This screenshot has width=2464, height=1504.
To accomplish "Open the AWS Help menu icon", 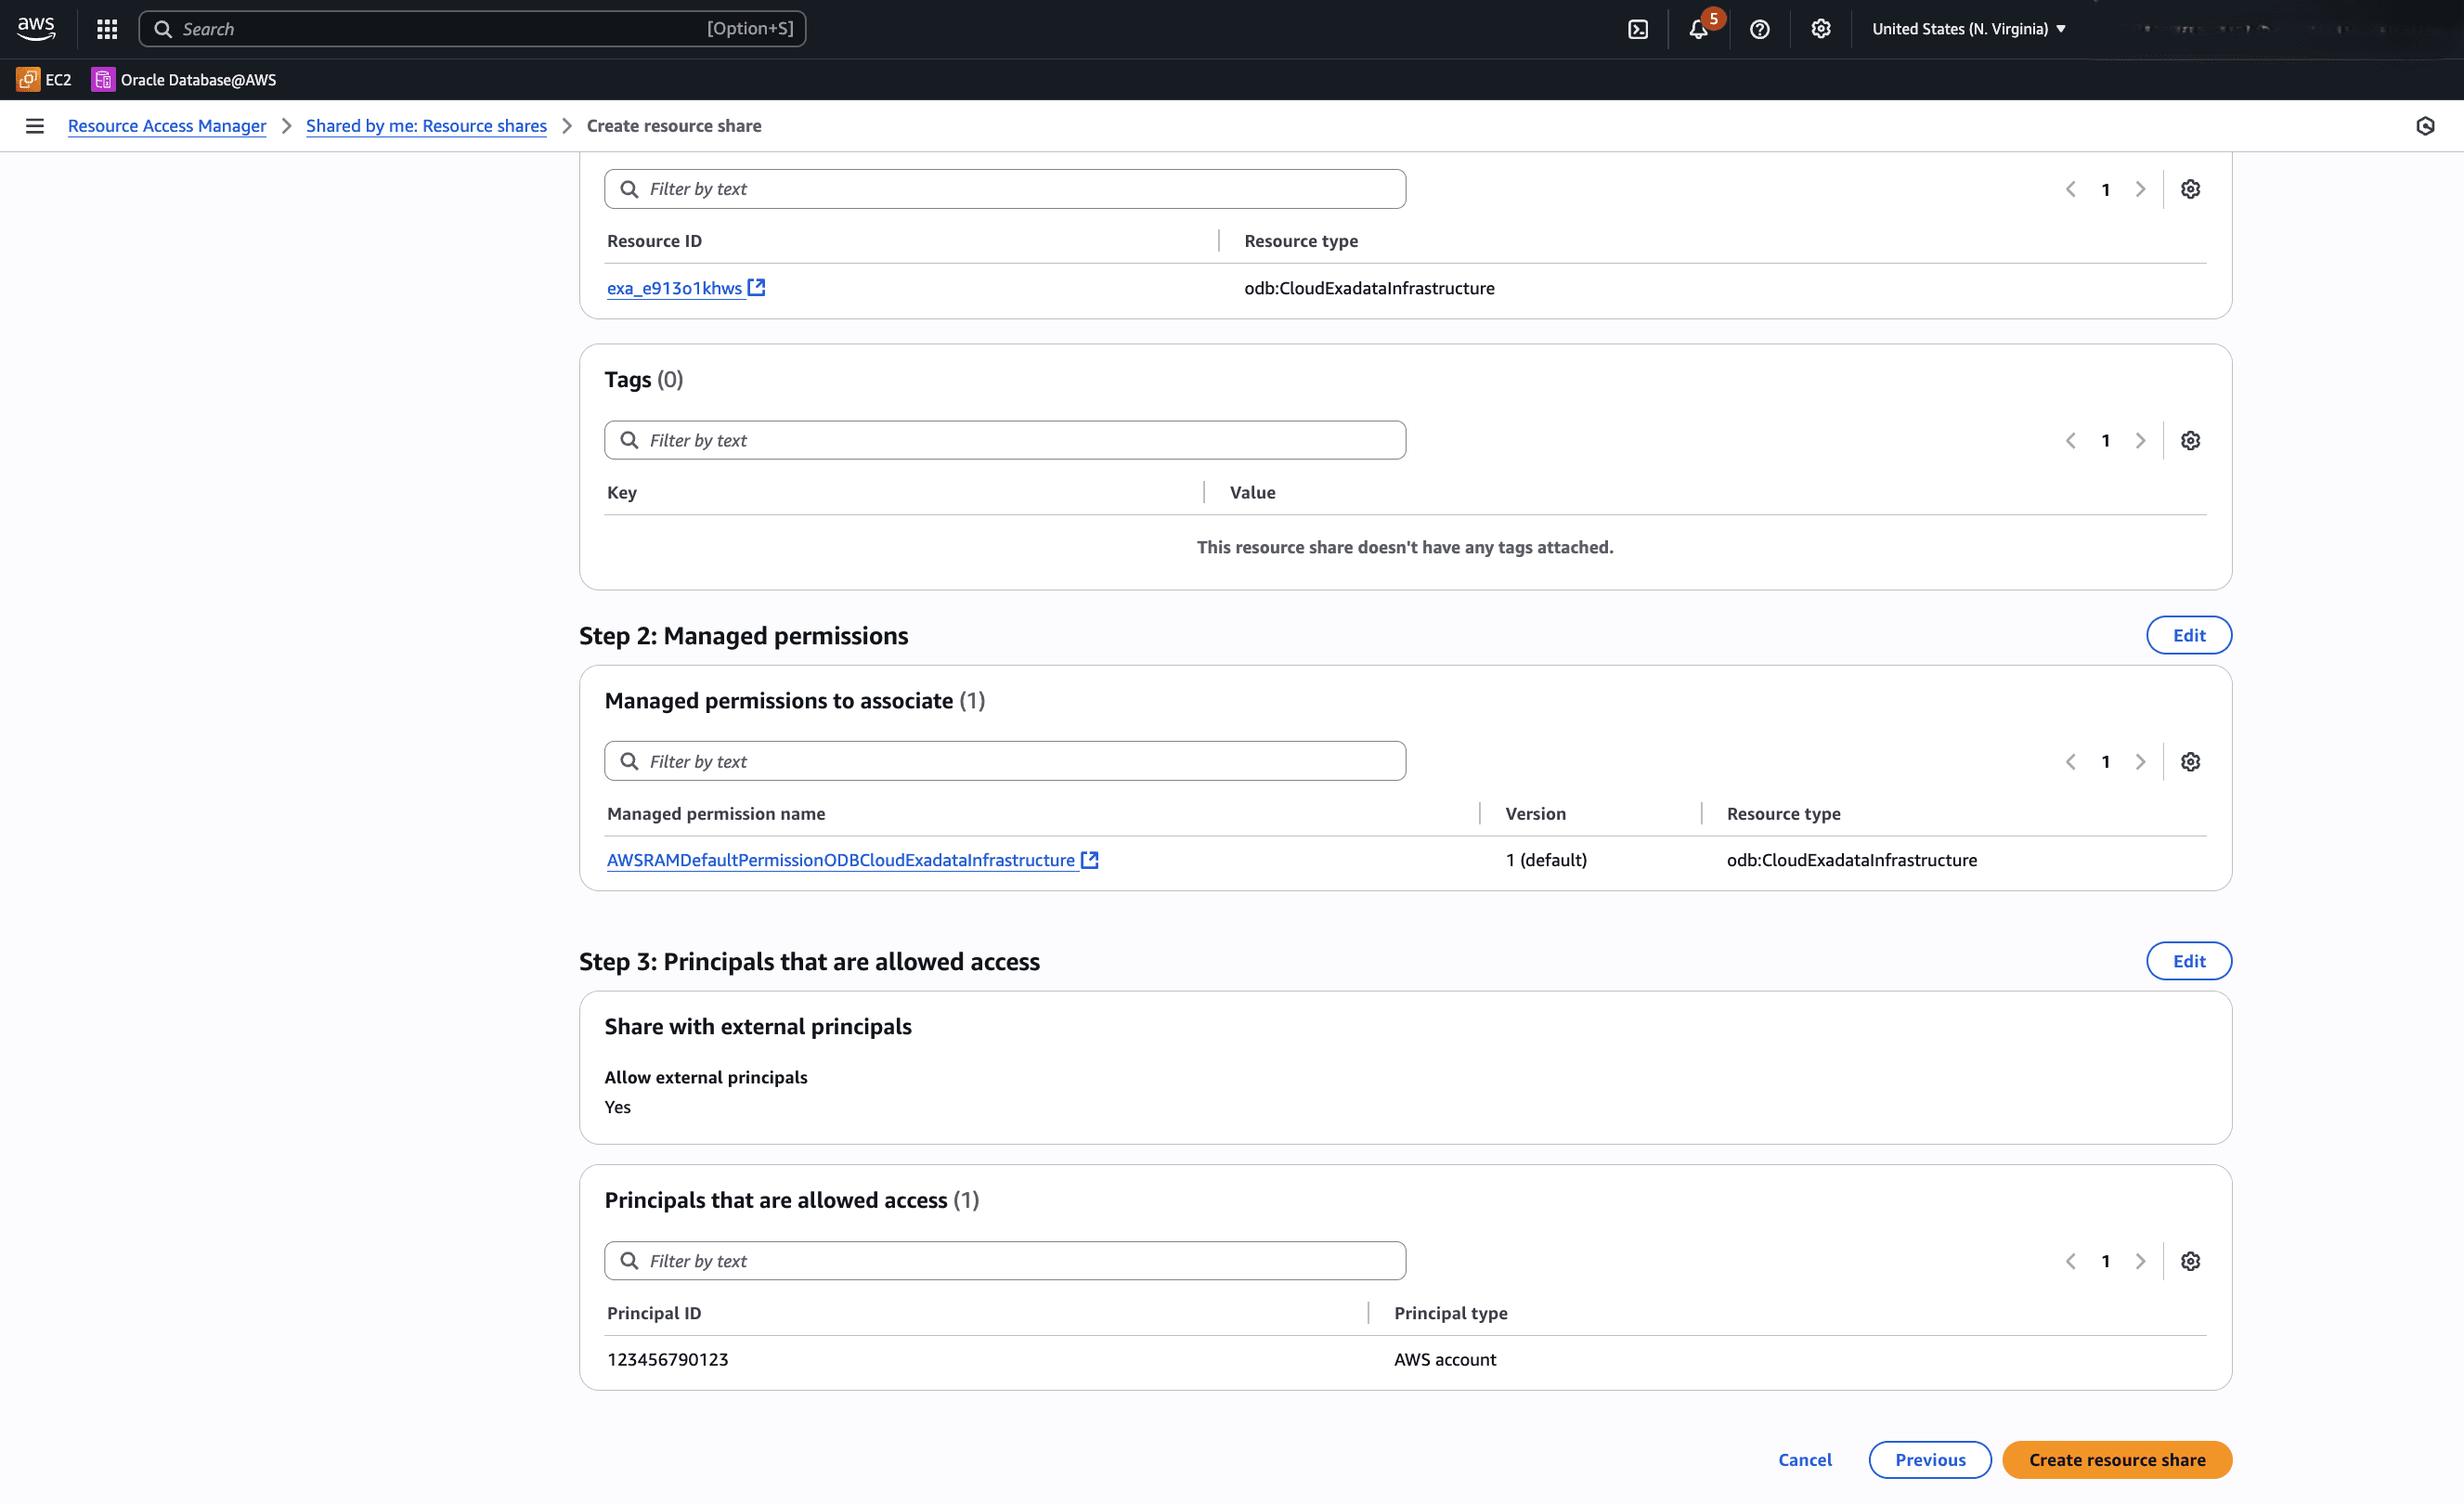I will point(1759,29).
